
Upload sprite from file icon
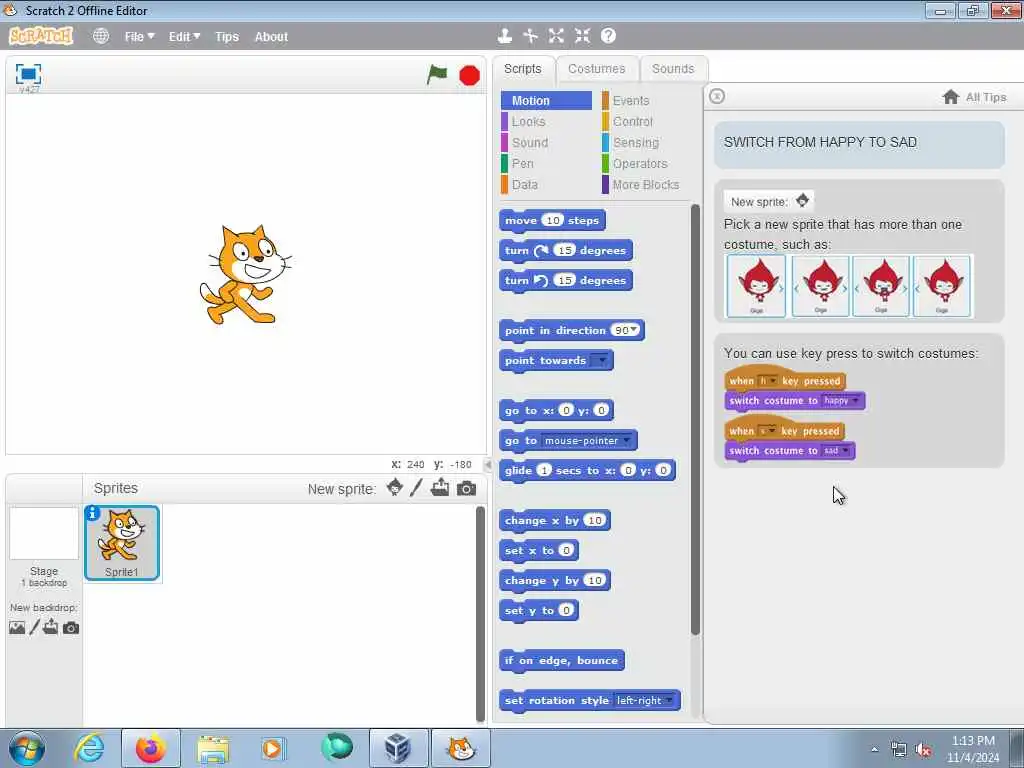pos(440,487)
